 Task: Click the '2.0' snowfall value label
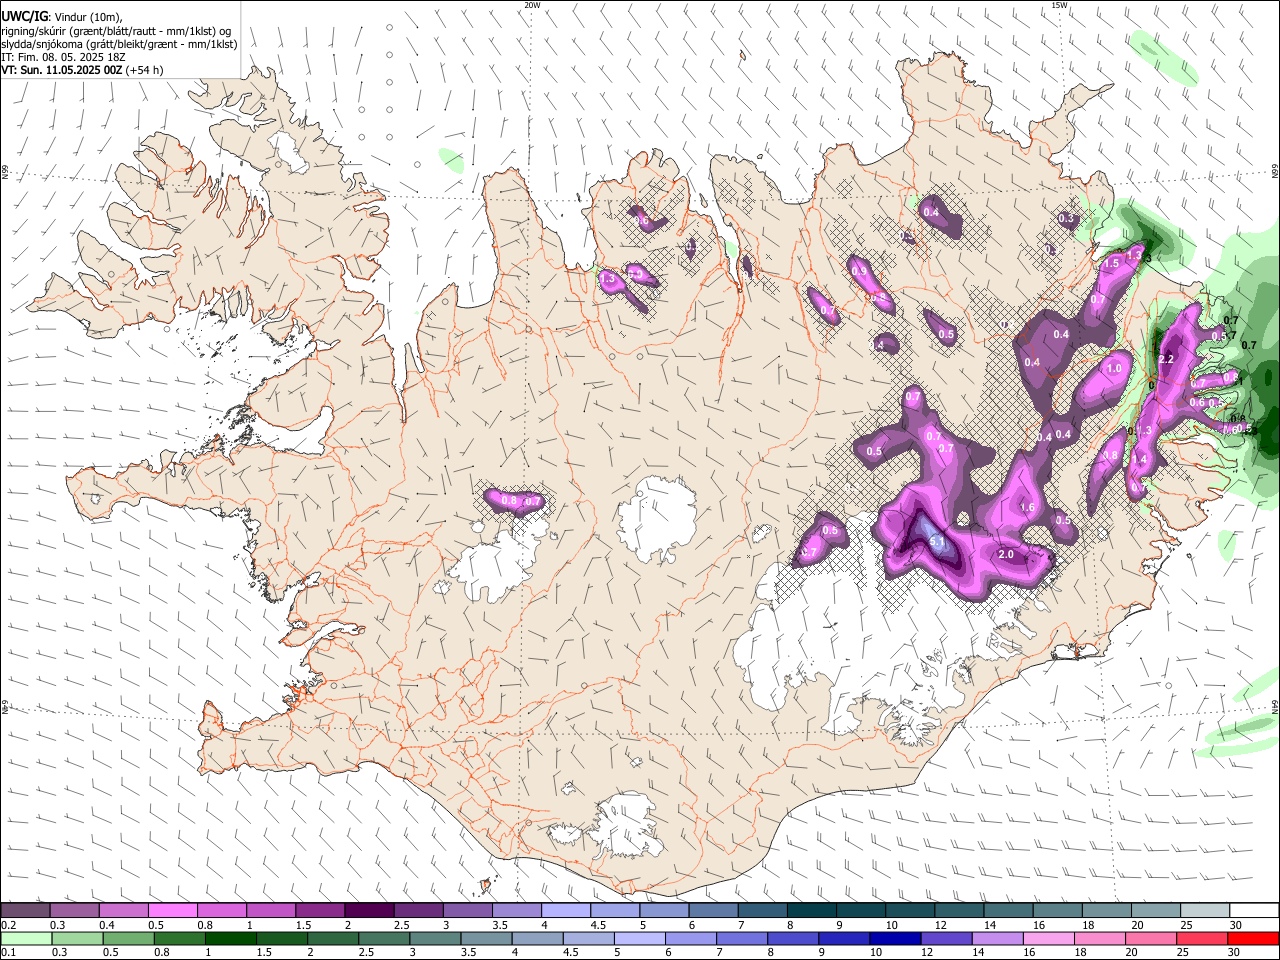pos(1007,554)
